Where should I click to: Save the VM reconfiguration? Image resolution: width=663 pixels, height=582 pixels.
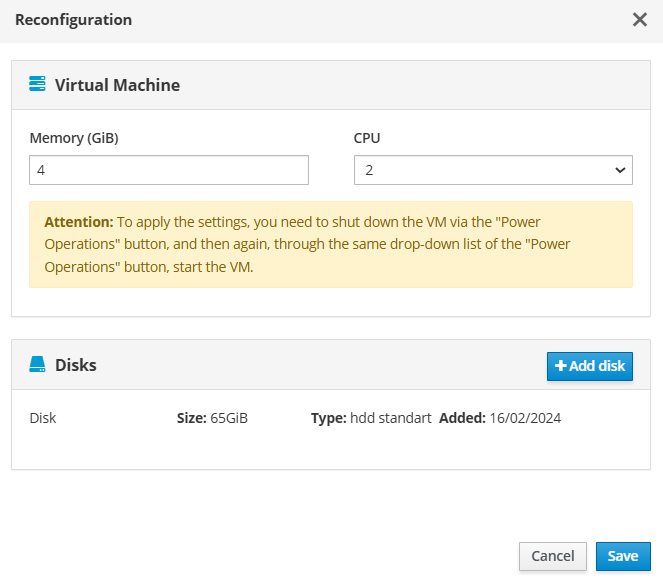pyautogui.click(x=623, y=556)
